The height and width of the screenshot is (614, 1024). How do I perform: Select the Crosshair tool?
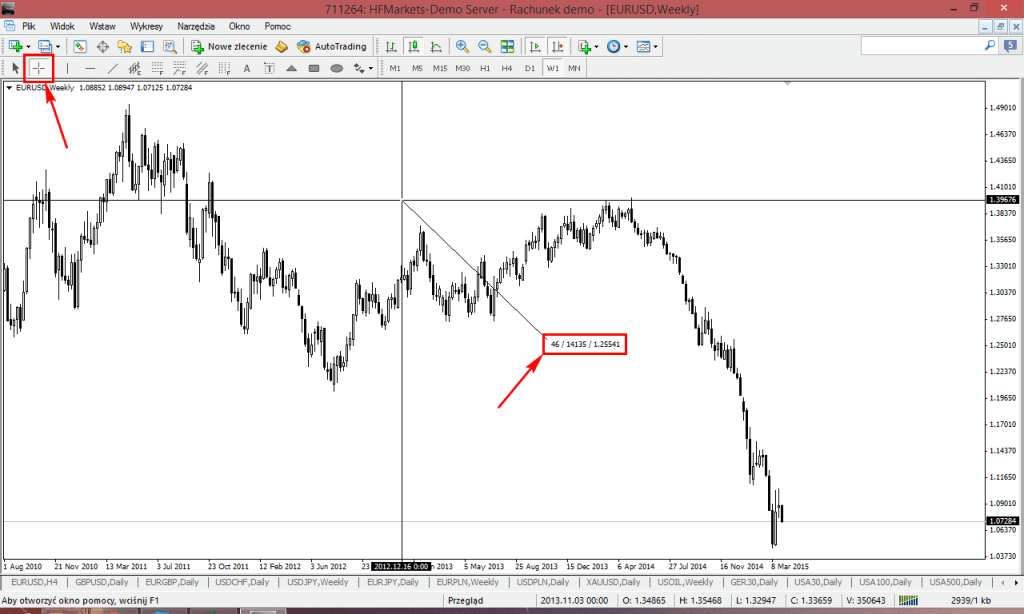pyautogui.click(x=37, y=68)
